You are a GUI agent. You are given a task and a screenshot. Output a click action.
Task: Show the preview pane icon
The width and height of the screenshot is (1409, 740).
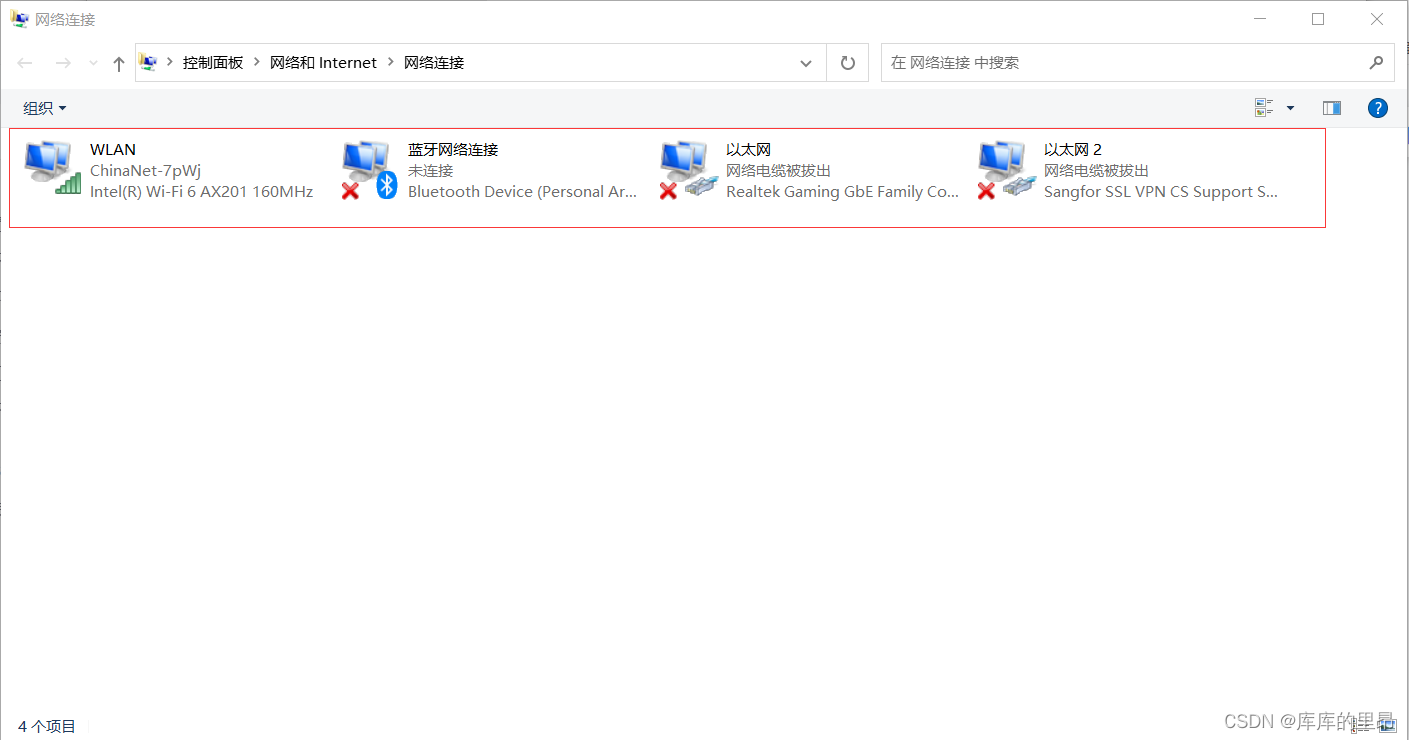[1331, 107]
